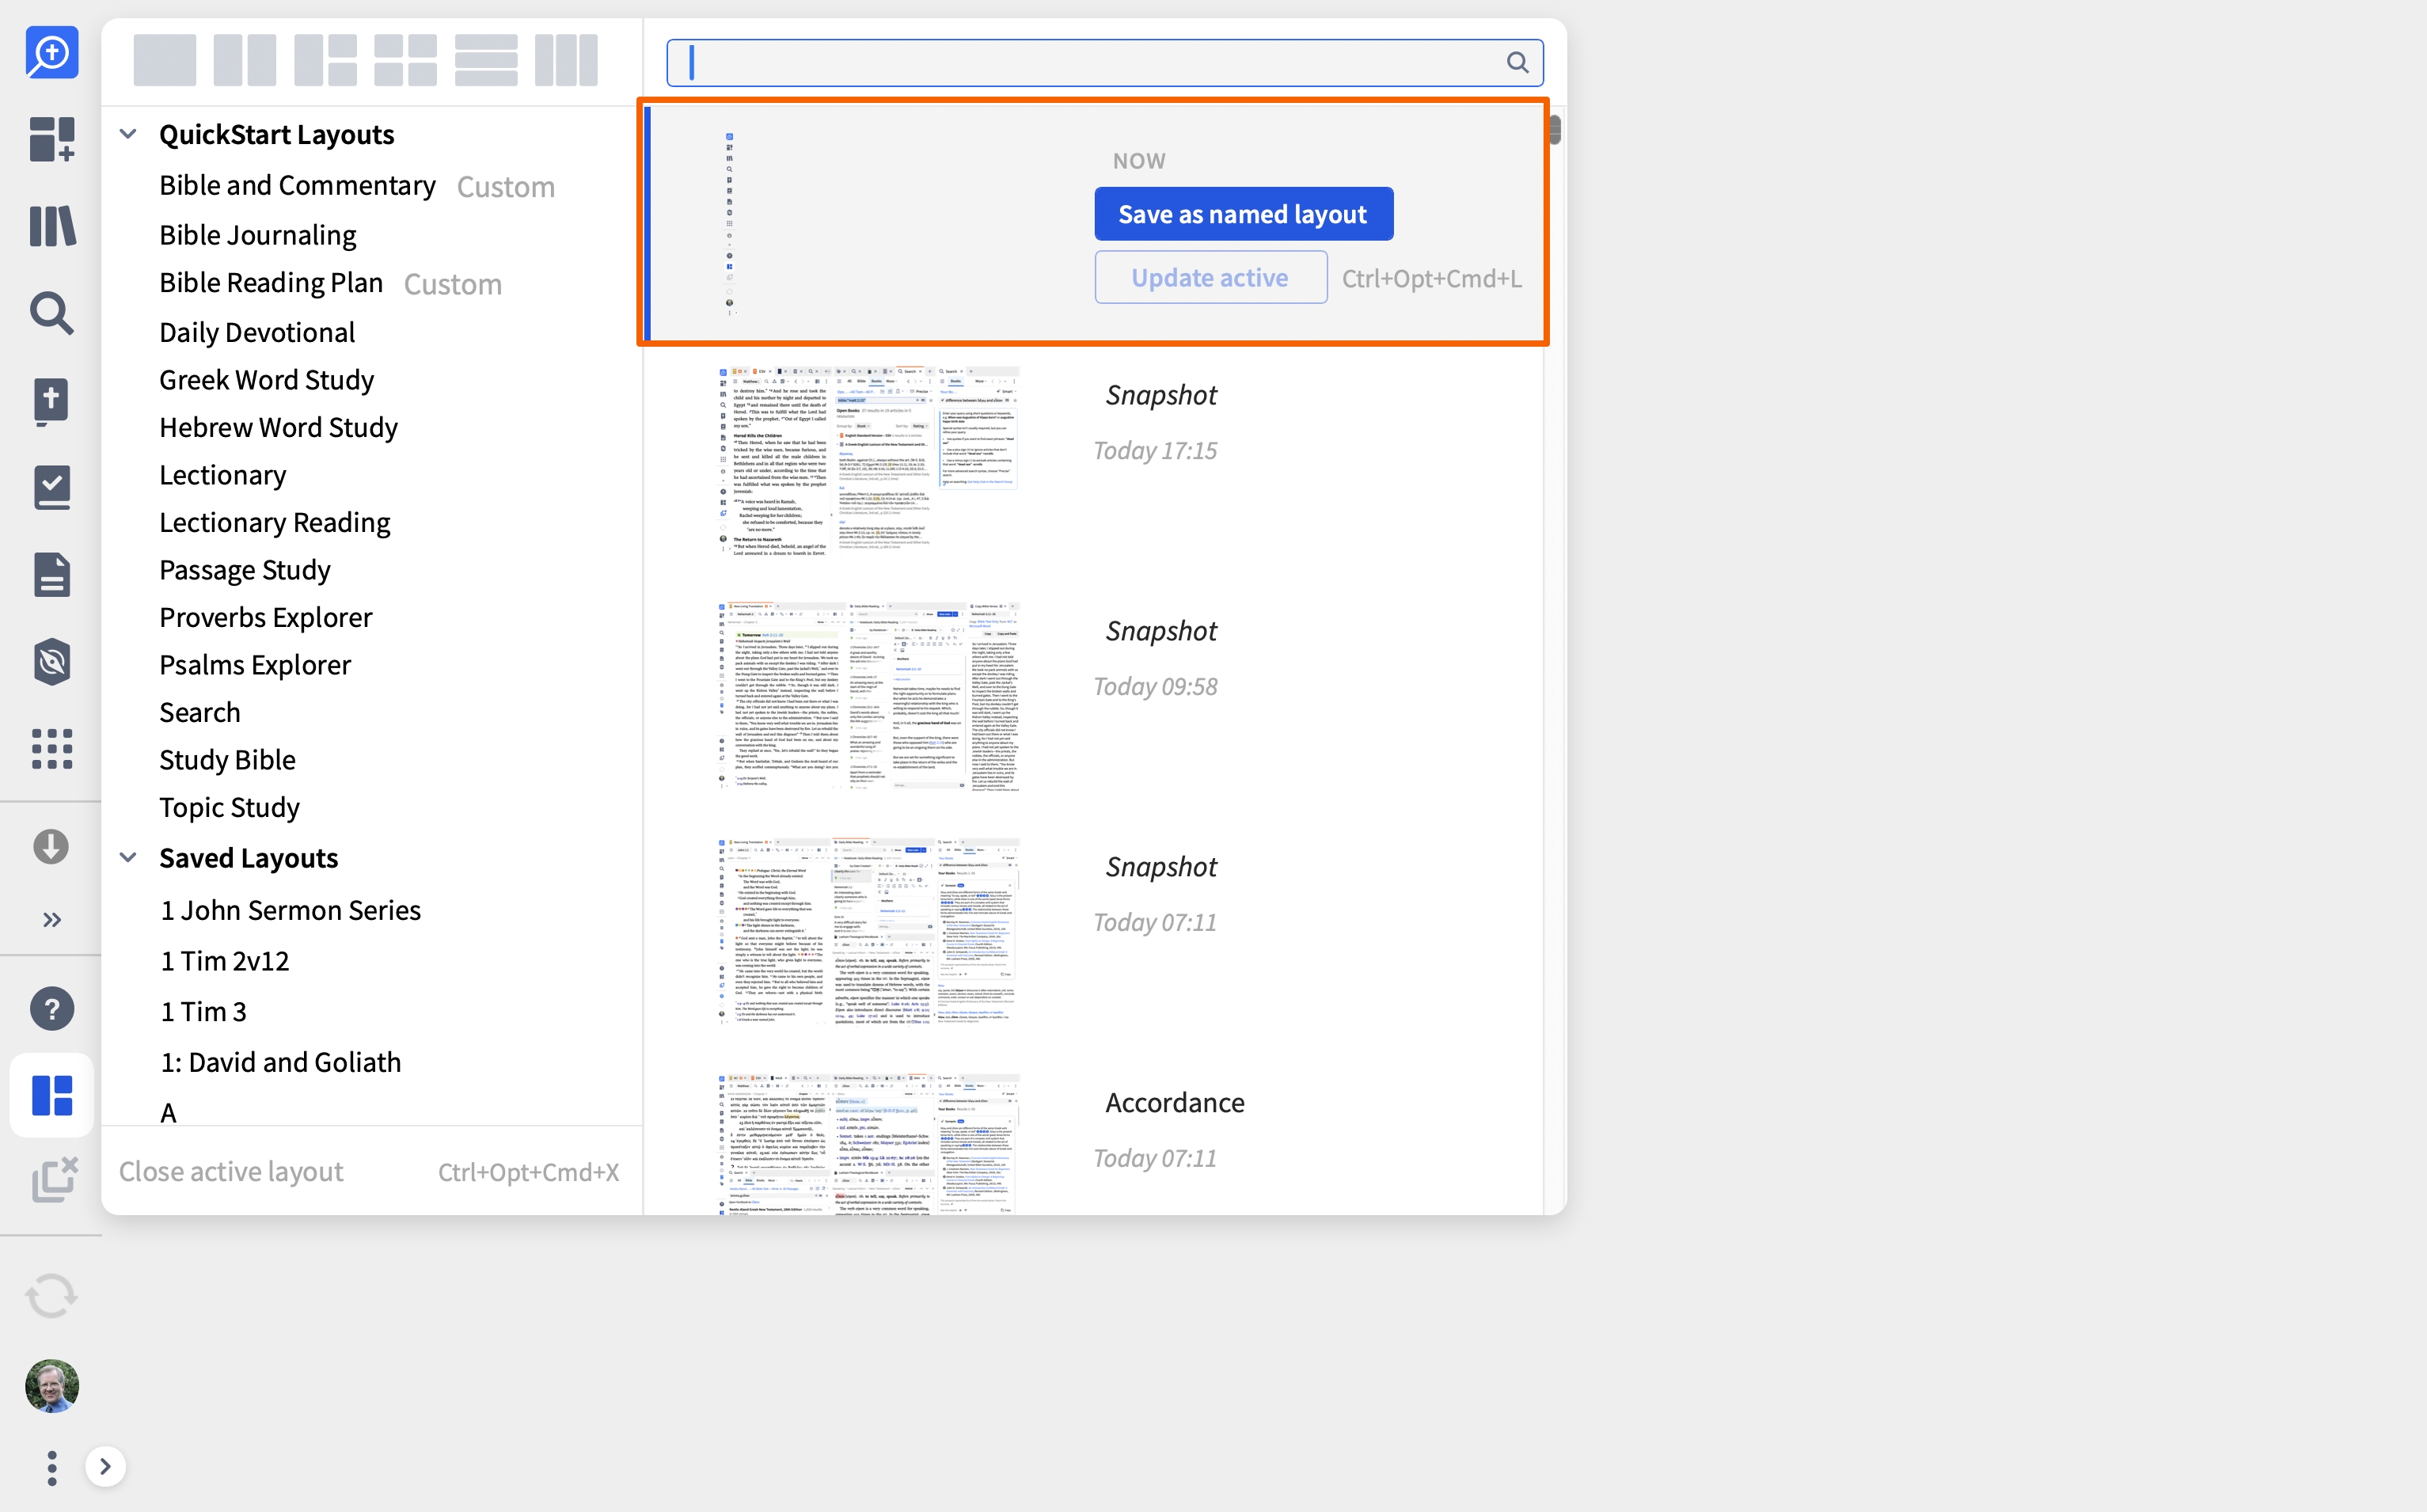
Task: Choose the four-pane grid layout icon
Action: point(405,61)
